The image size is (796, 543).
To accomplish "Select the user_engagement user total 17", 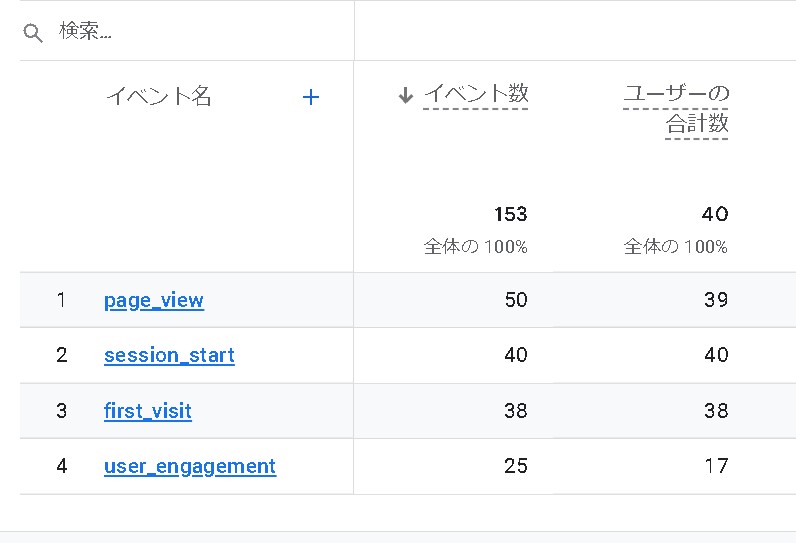I will [x=715, y=466].
